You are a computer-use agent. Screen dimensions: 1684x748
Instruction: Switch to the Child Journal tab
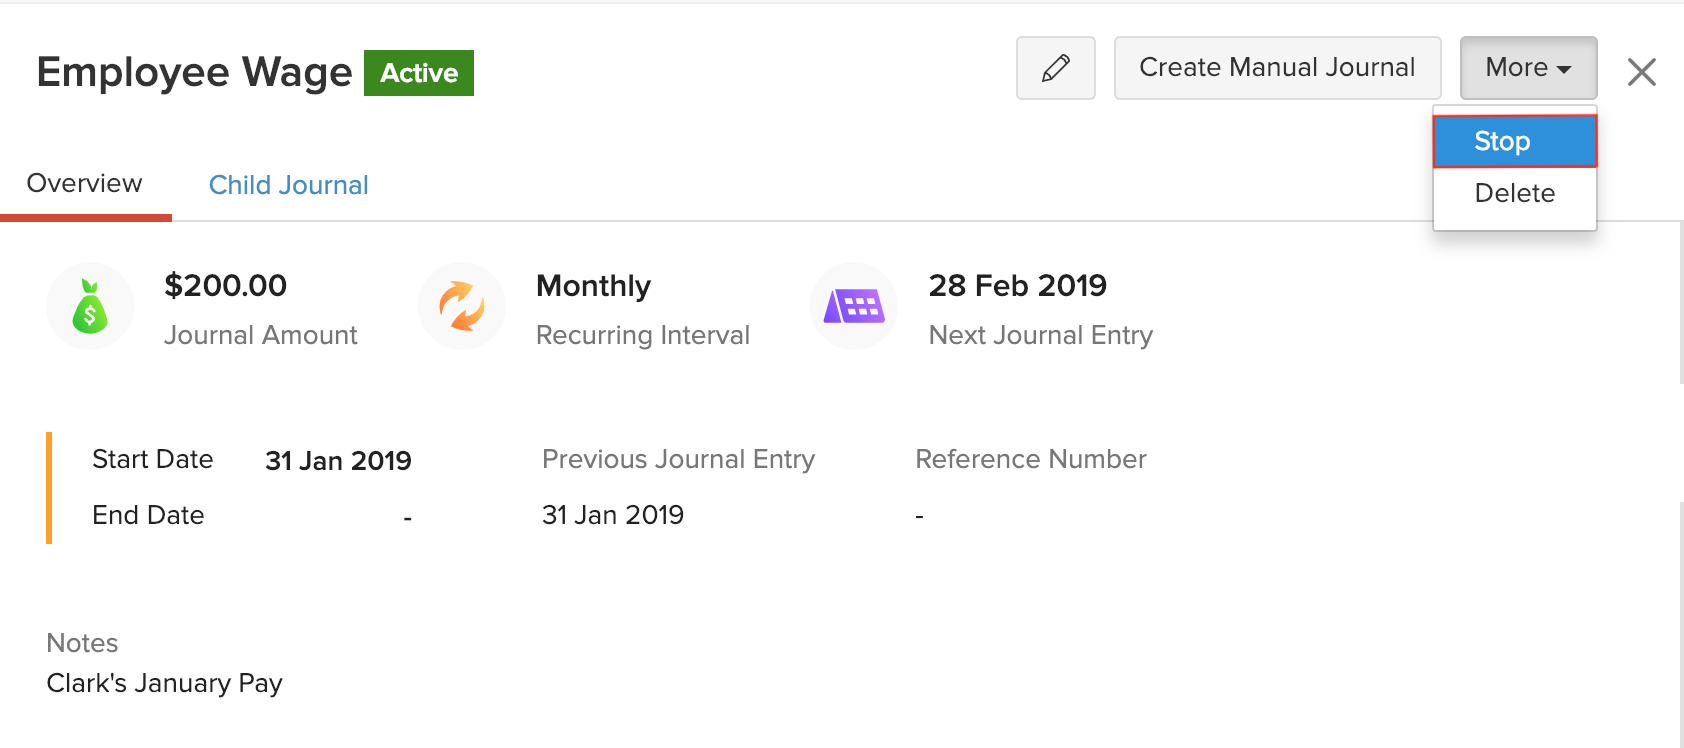(x=288, y=184)
